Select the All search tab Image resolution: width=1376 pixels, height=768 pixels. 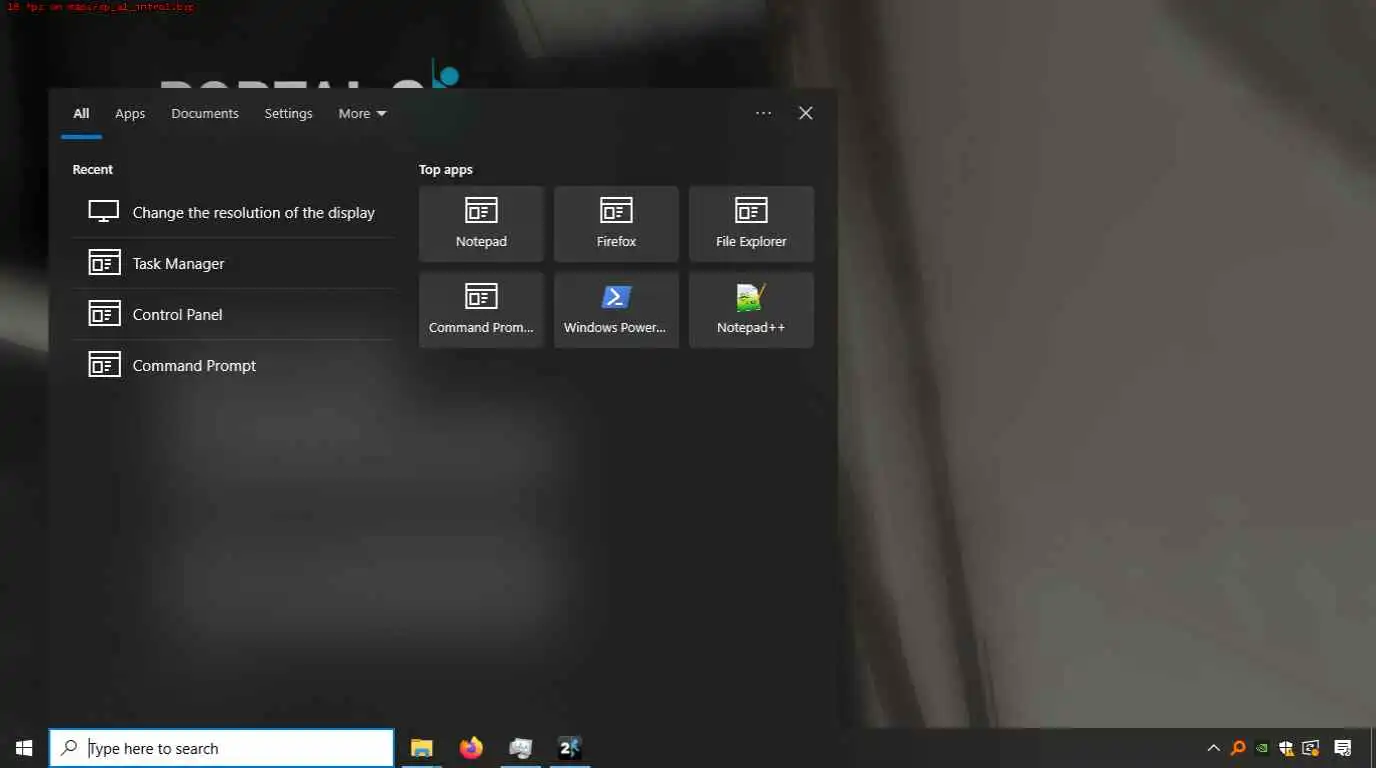click(x=81, y=113)
